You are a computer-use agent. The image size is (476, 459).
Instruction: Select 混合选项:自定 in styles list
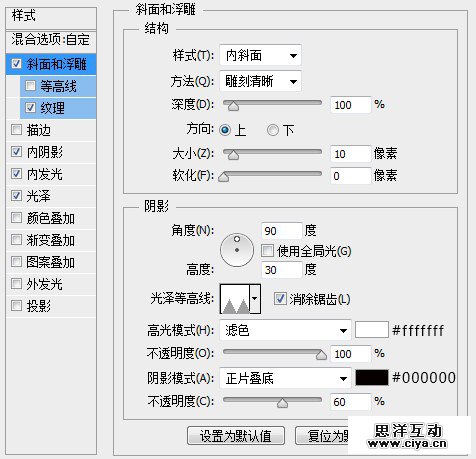point(51,40)
